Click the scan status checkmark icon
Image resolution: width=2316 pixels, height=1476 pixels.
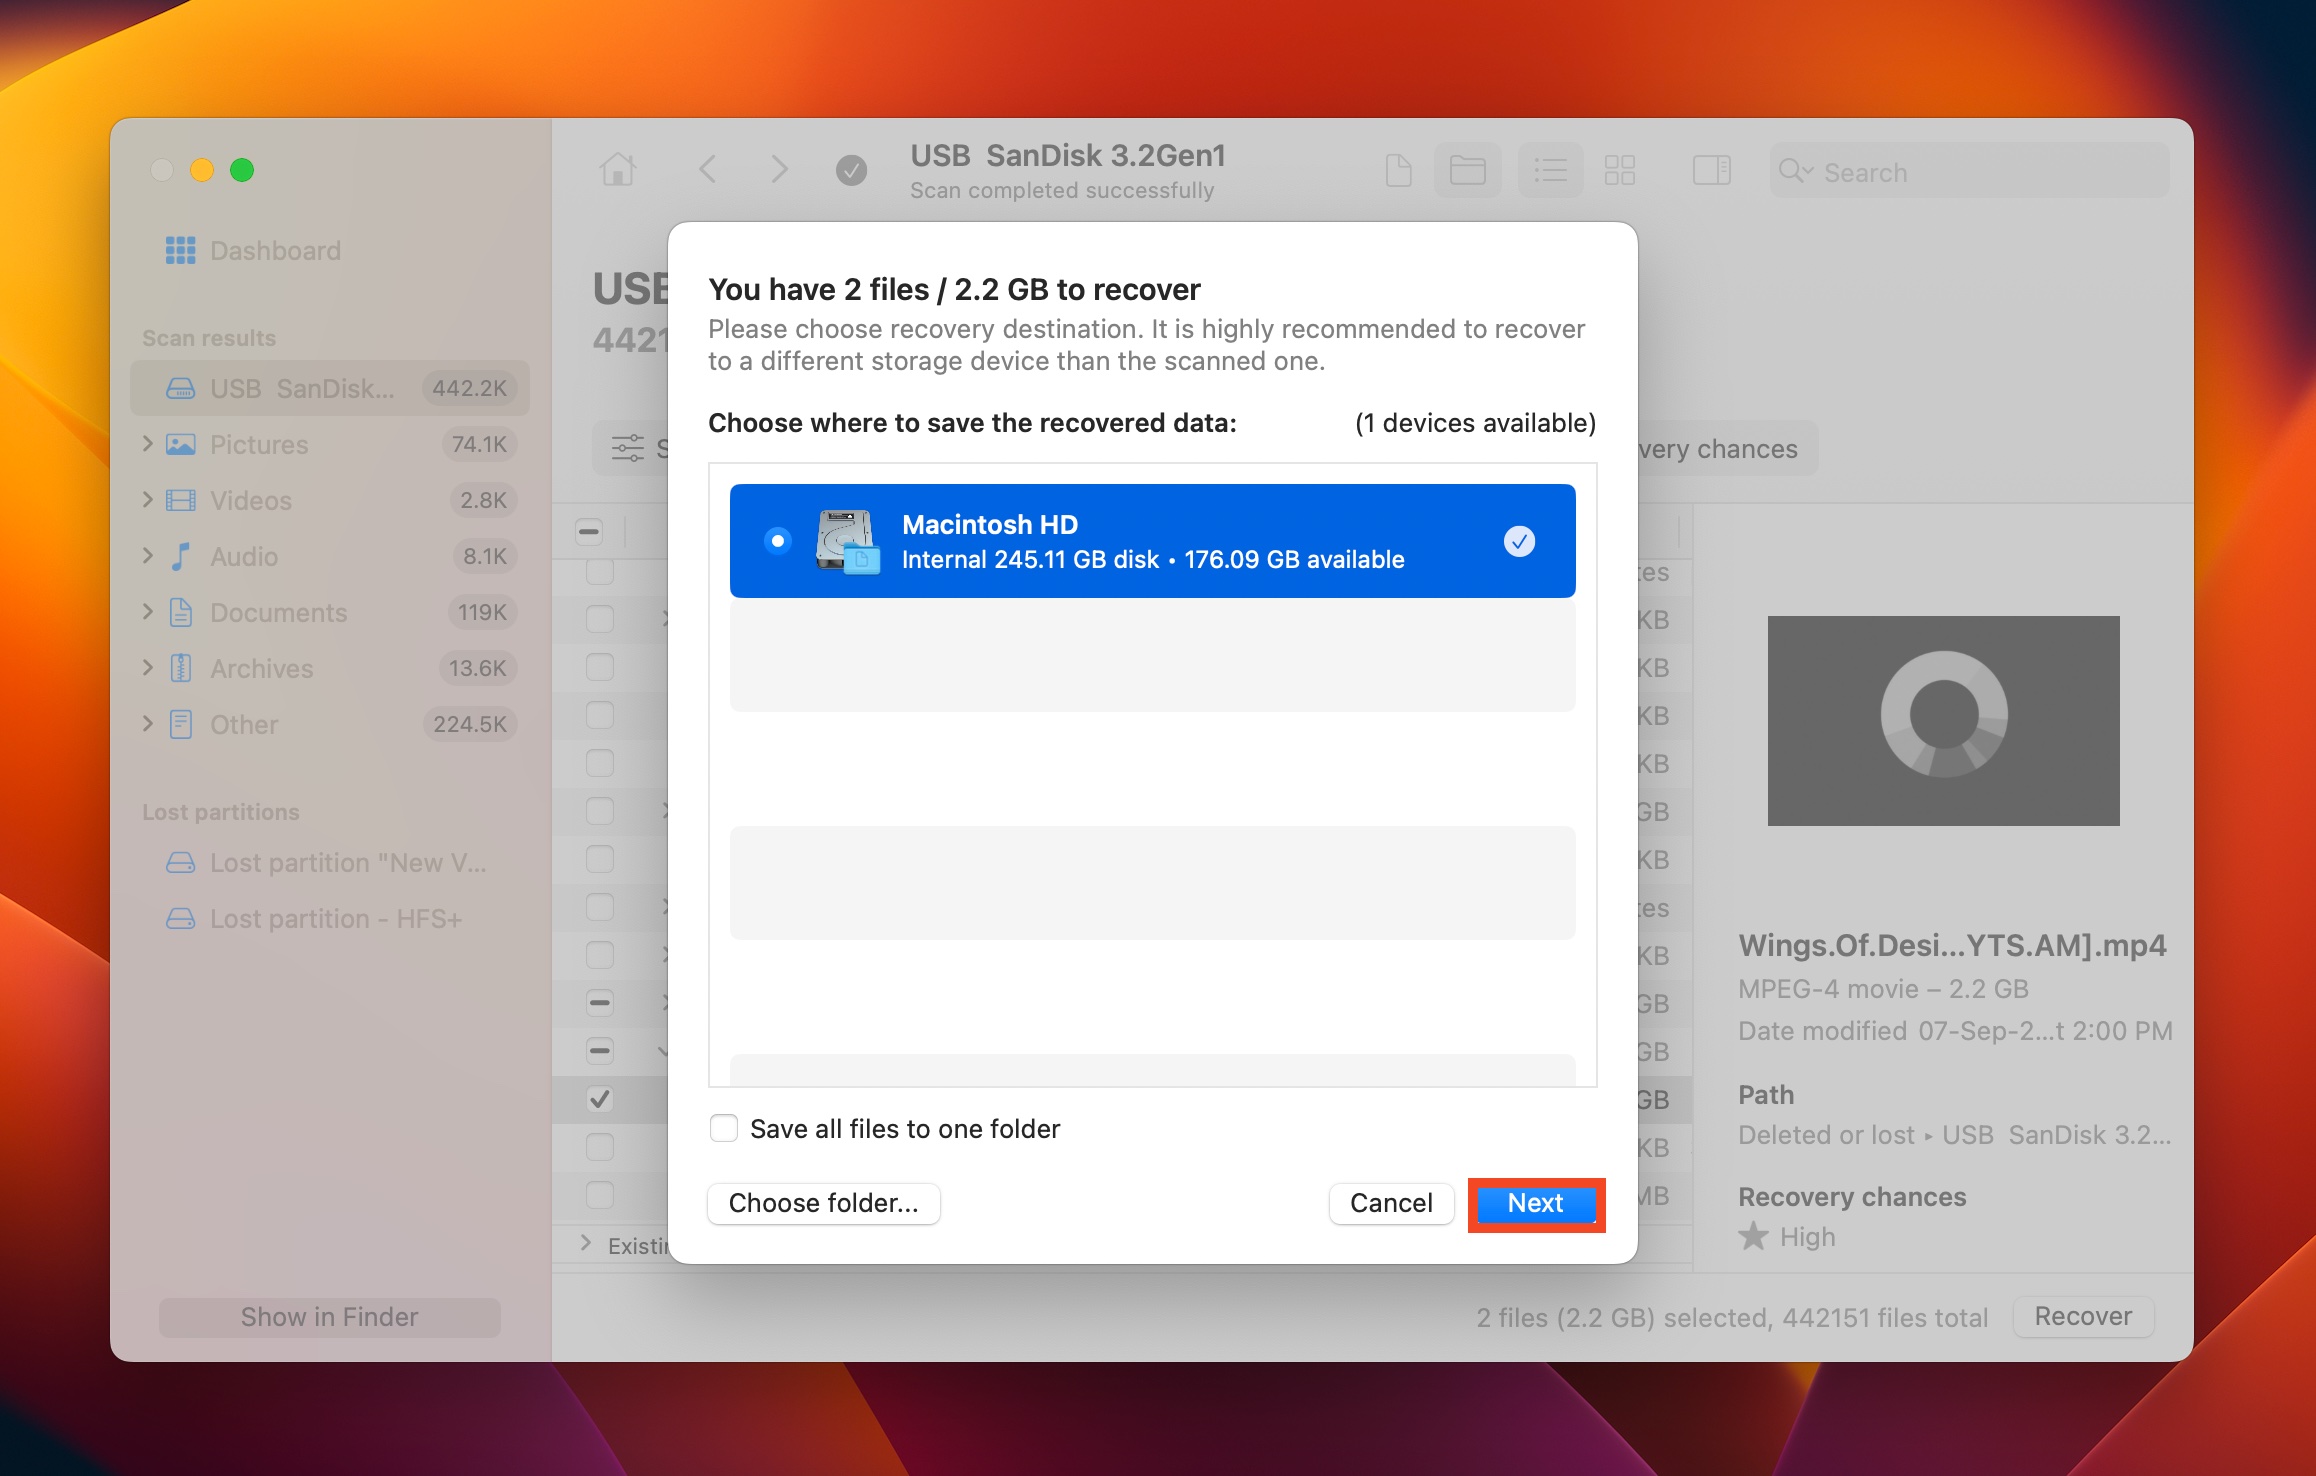click(854, 171)
